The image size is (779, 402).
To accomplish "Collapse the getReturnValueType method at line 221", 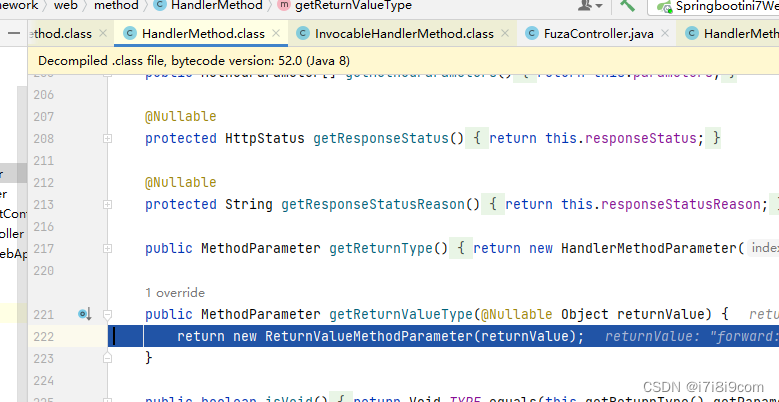I will click(107, 314).
